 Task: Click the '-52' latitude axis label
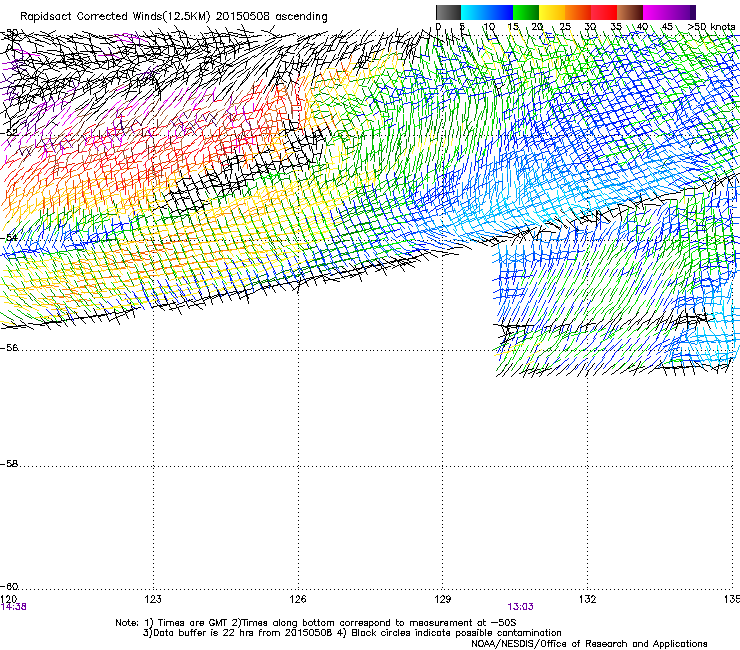click(9, 133)
